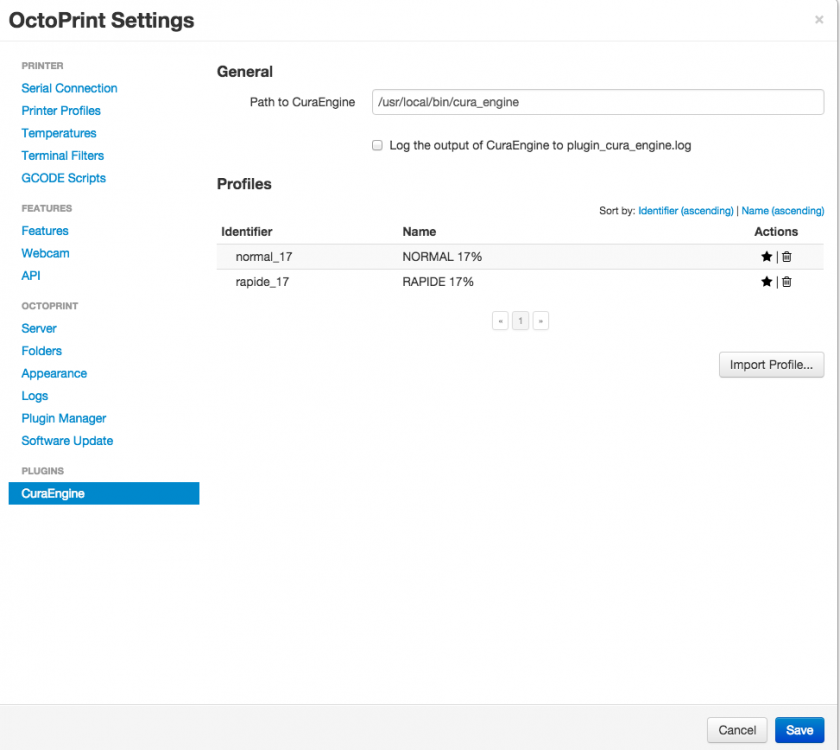Save the OctoPrint settings
Screen dimensions: 840x750
799,730
